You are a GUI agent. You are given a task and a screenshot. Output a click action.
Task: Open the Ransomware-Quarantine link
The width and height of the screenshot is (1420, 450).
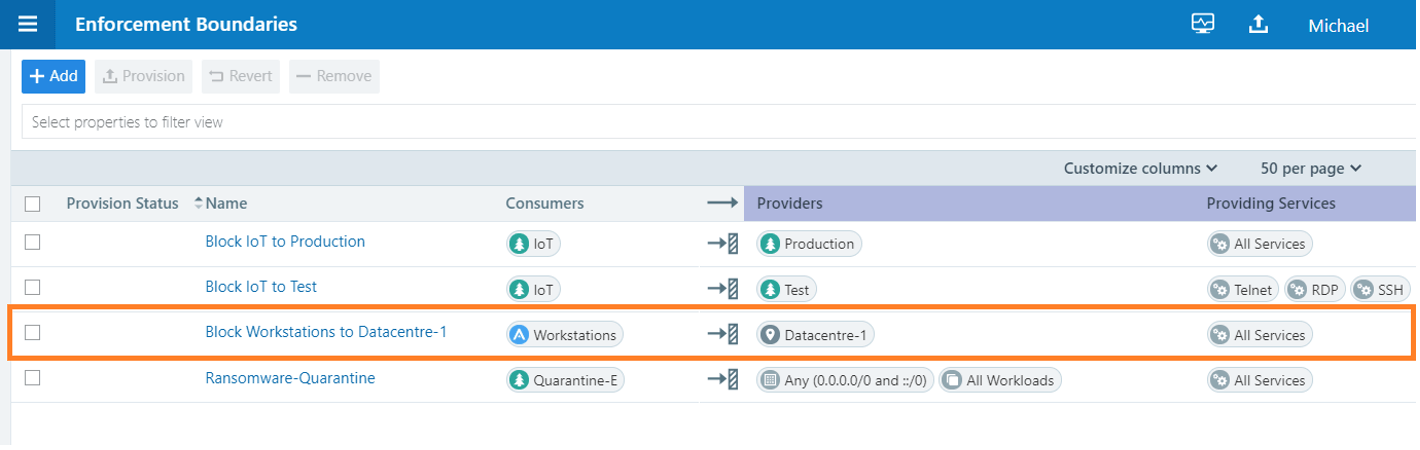[x=290, y=378]
